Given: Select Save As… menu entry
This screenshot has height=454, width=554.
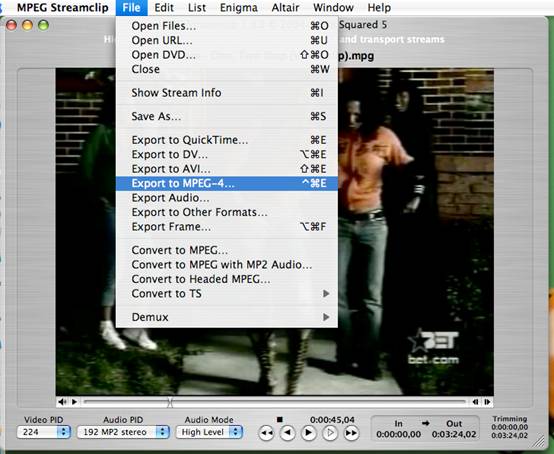Looking at the screenshot, I should (x=226, y=116).
